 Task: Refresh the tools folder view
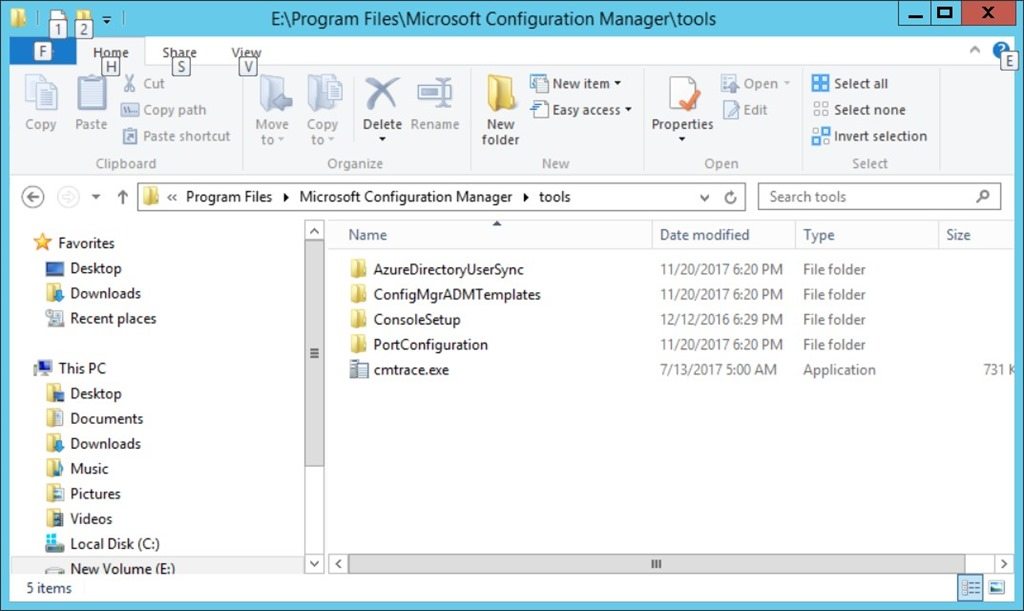(730, 197)
